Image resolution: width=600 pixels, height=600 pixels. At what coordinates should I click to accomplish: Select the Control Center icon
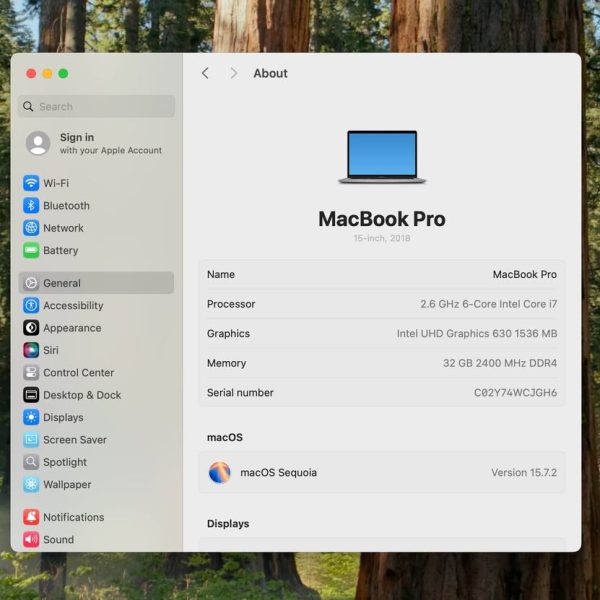coord(31,372)
